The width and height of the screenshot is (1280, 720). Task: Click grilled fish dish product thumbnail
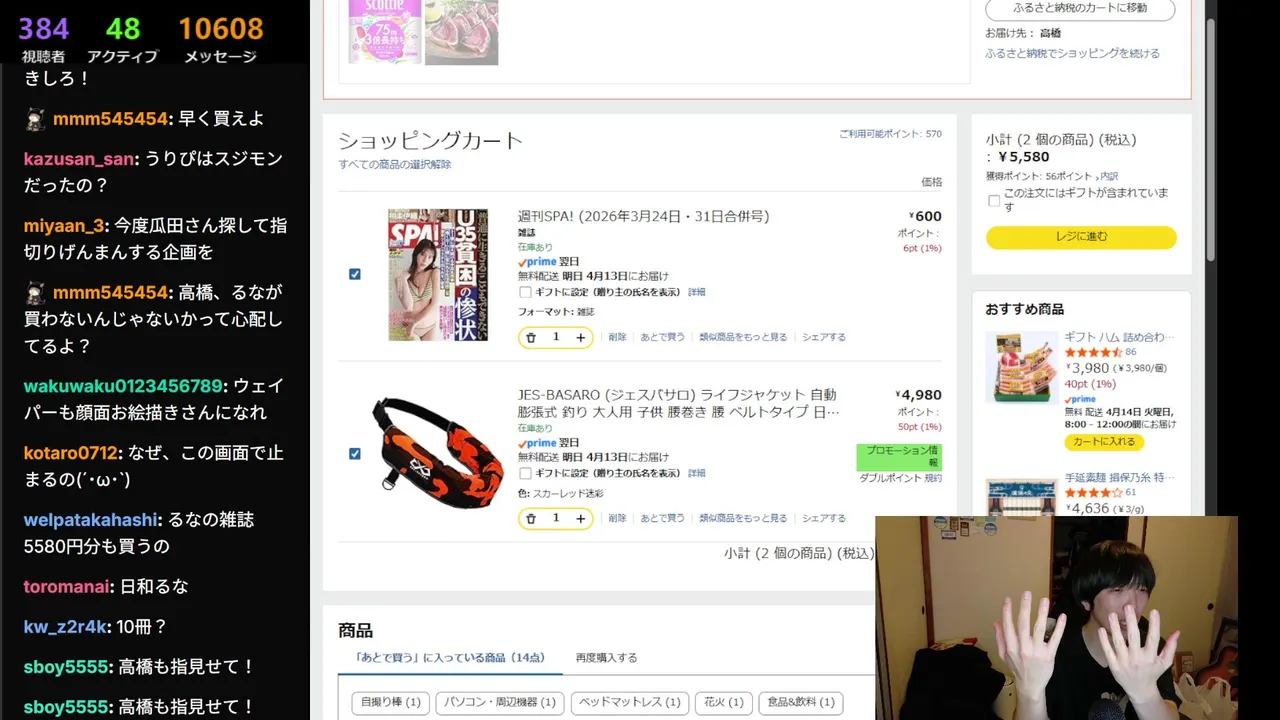(461, 32)
